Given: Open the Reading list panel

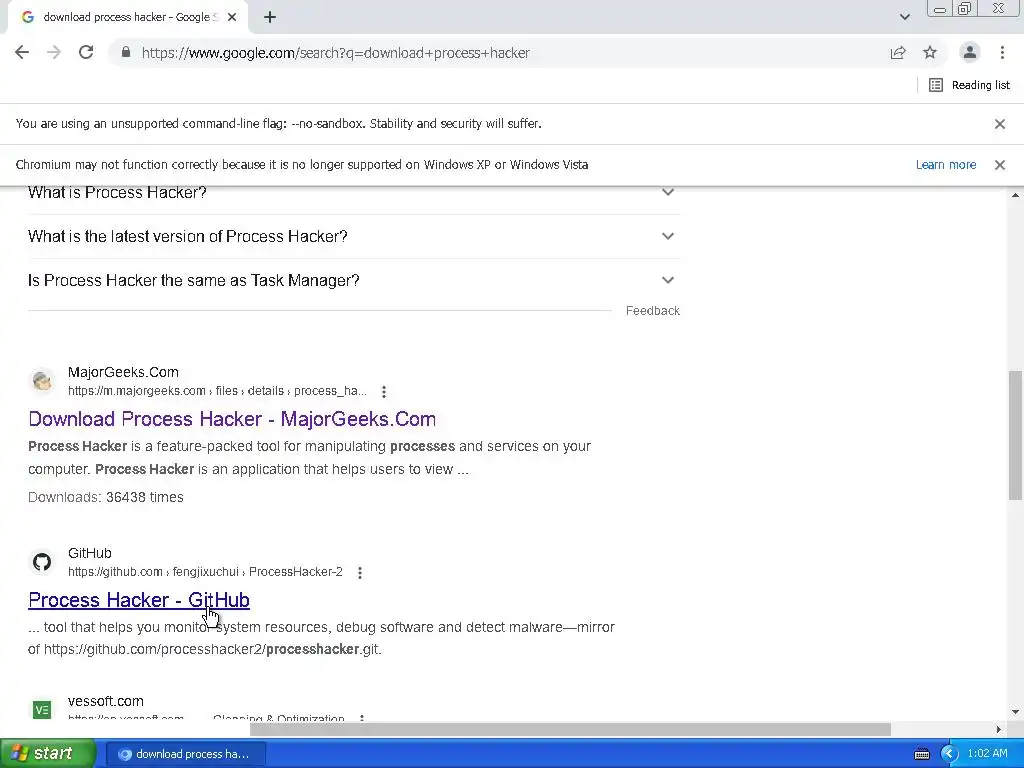Looking at the screenshot, I should (x=970, y=85).
